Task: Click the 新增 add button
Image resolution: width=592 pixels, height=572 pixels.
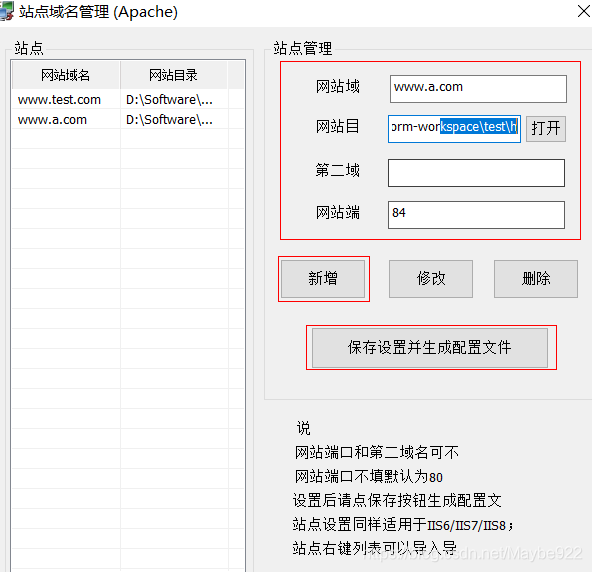Action: click(323, 279)
